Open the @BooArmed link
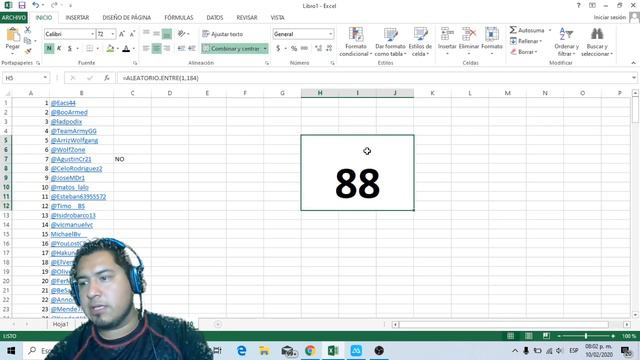 point(69,112)
